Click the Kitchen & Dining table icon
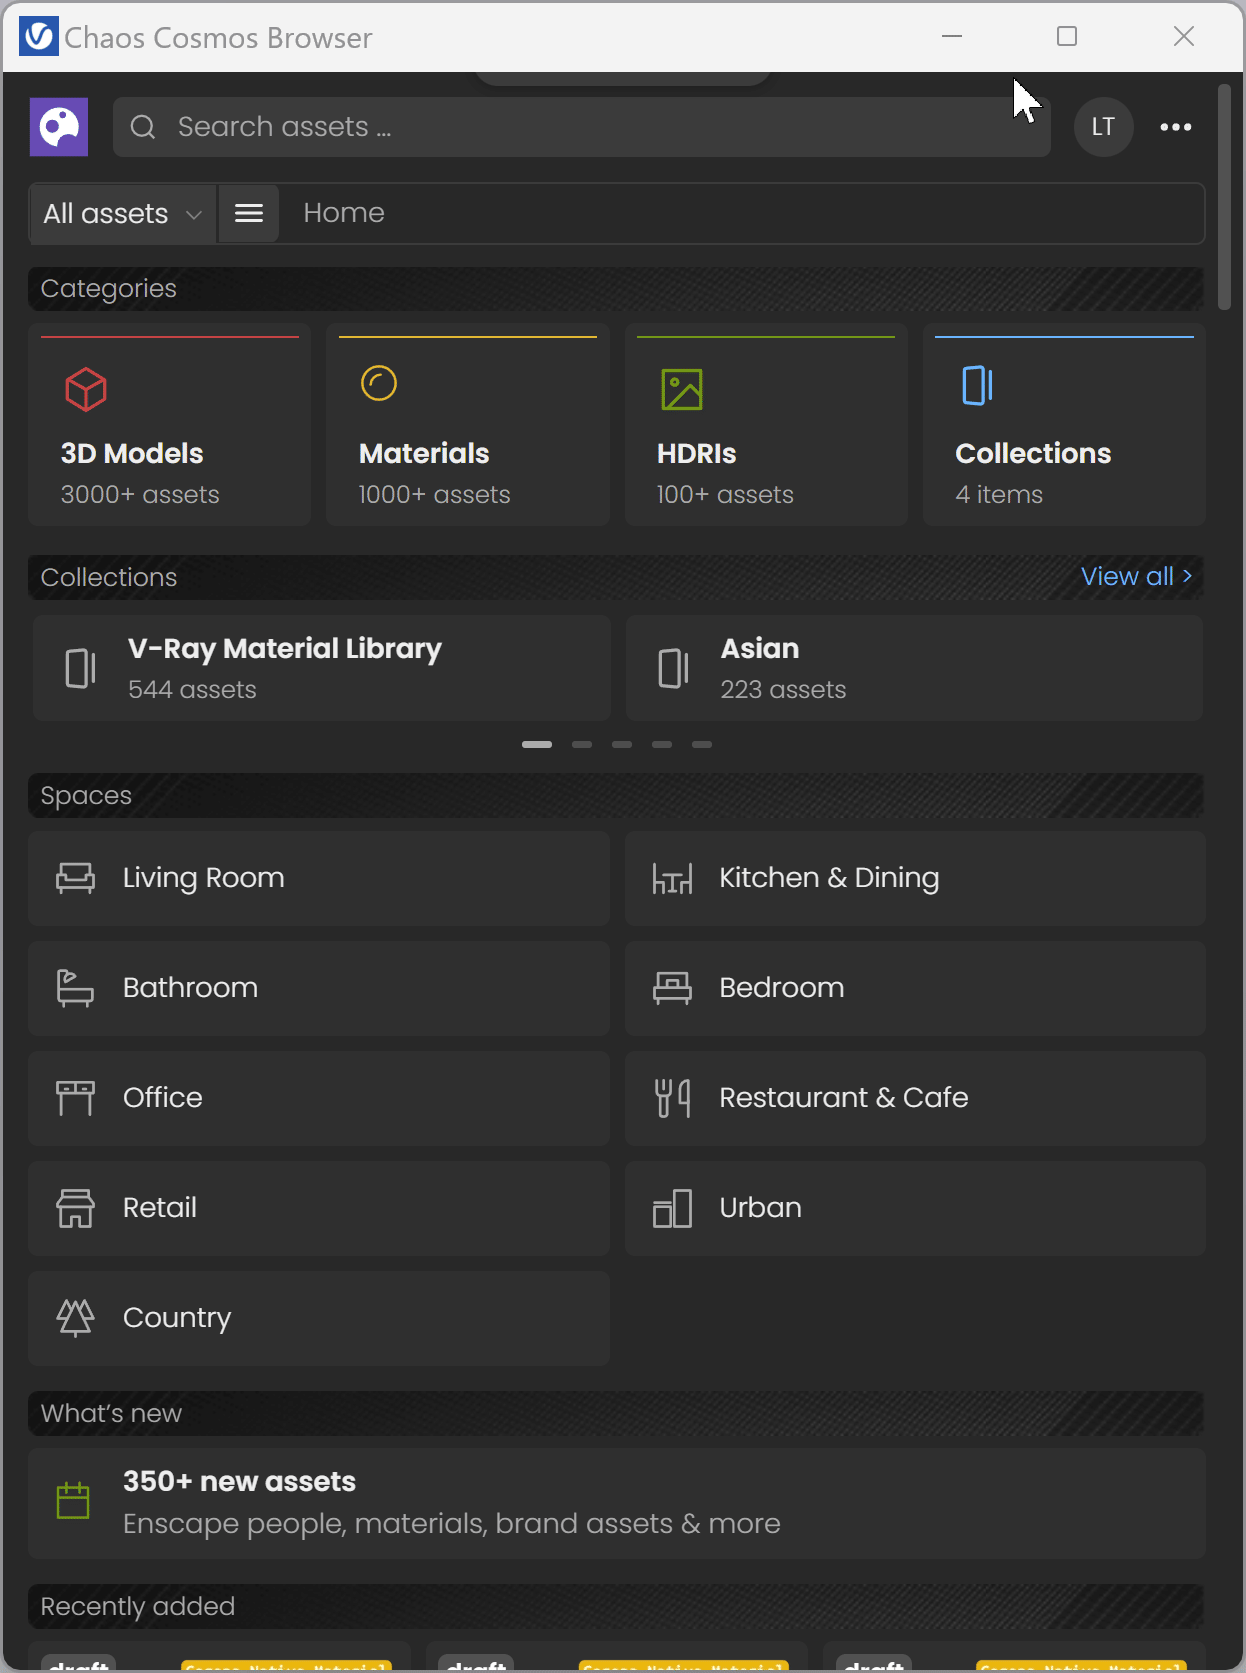Image resolution: width=1246 pixels, height=1673 pixels. click(x=672, y=878)
